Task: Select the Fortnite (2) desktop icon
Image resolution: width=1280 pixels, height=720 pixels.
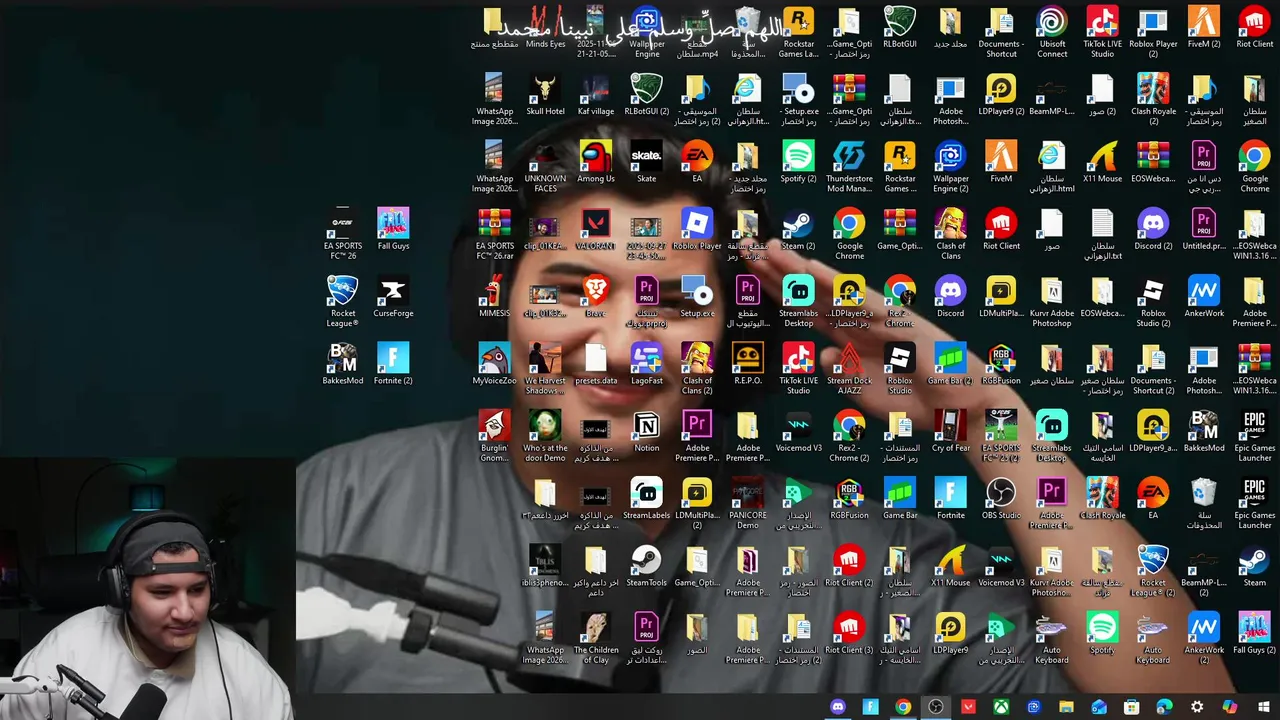Action: (393, 364)
